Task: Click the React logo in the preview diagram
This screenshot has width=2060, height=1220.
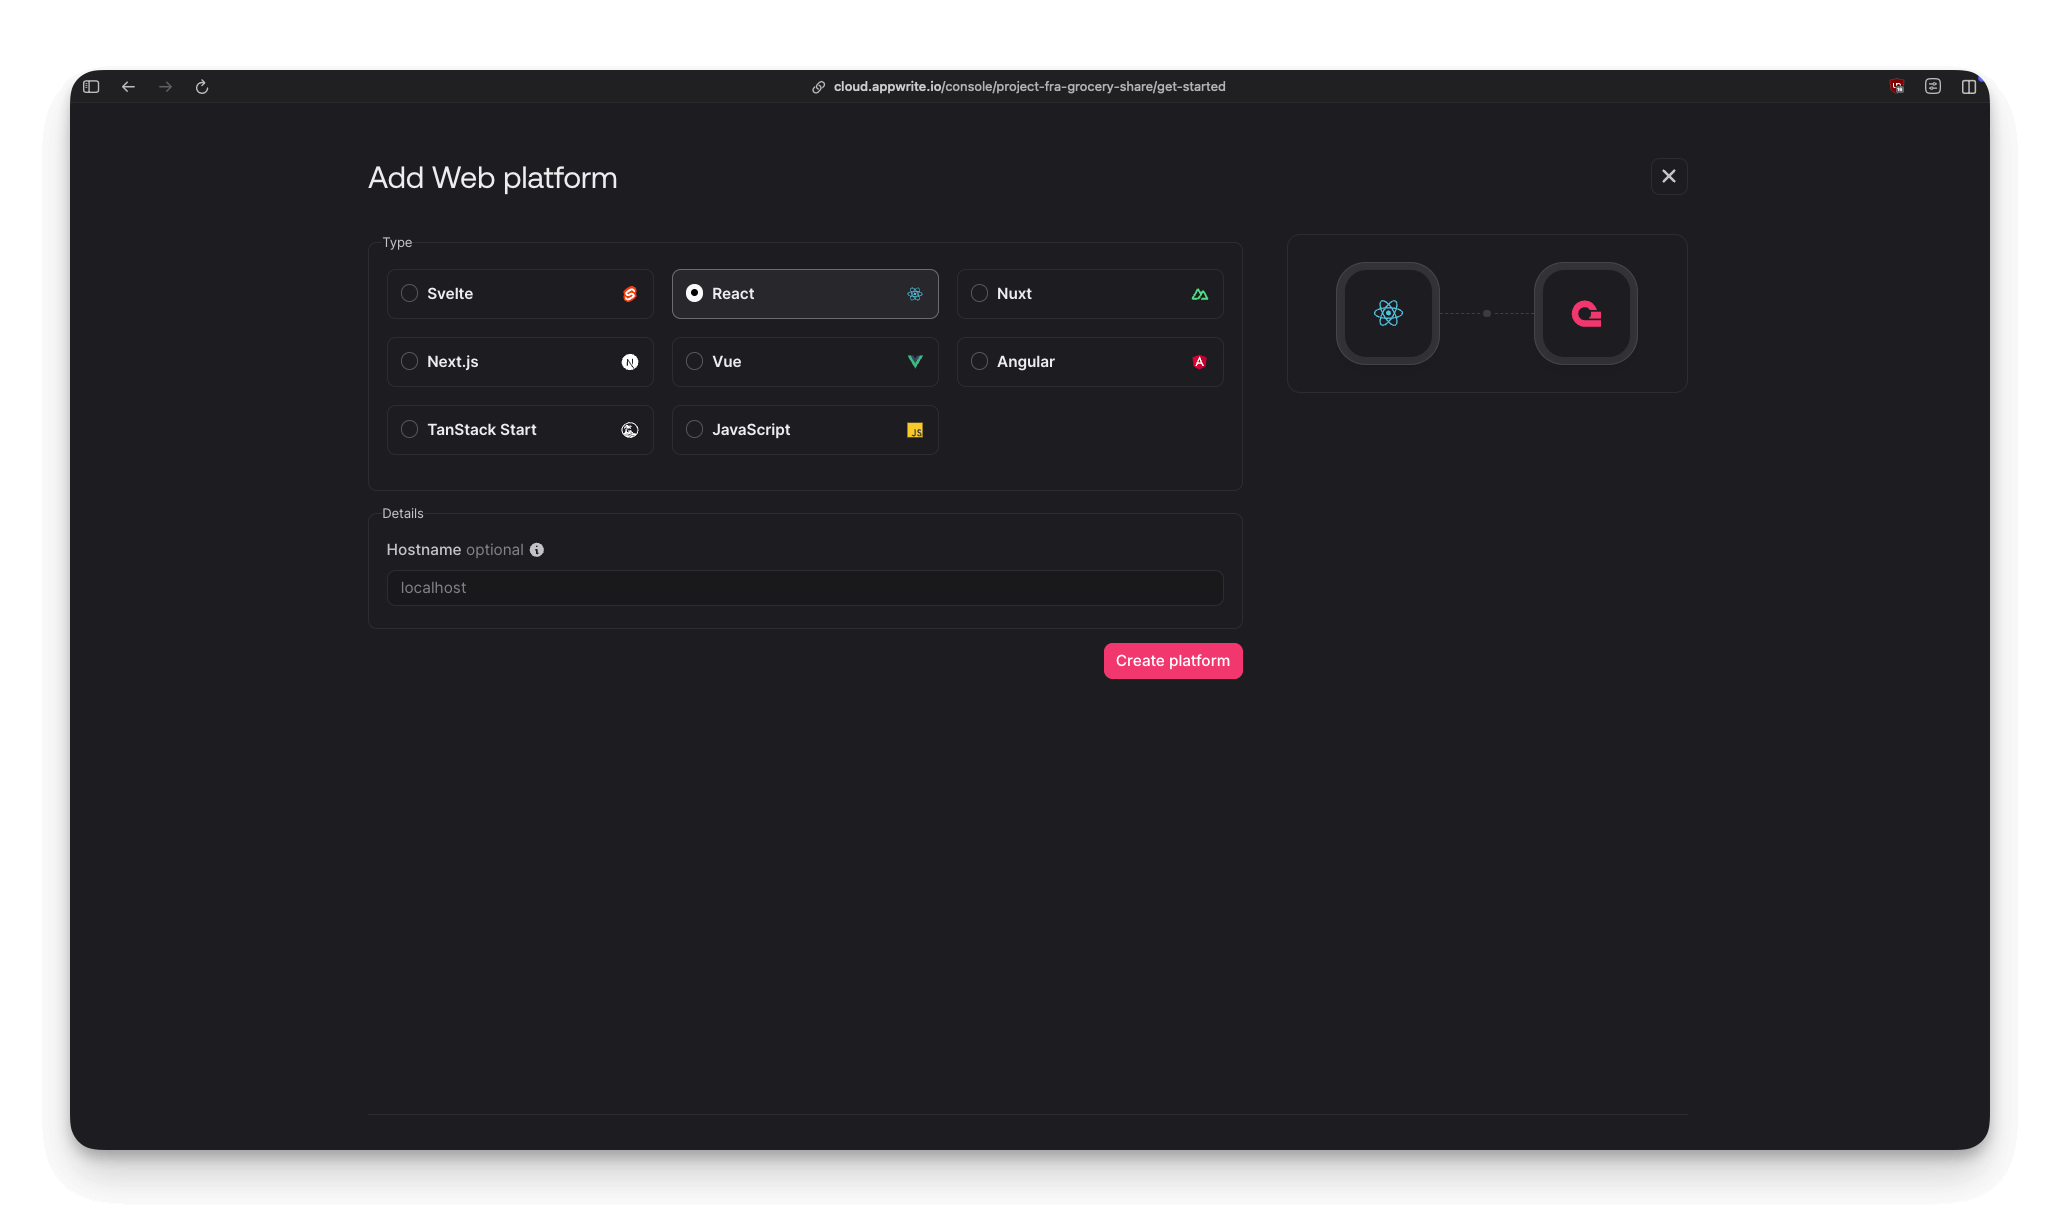Action: 1387,313
